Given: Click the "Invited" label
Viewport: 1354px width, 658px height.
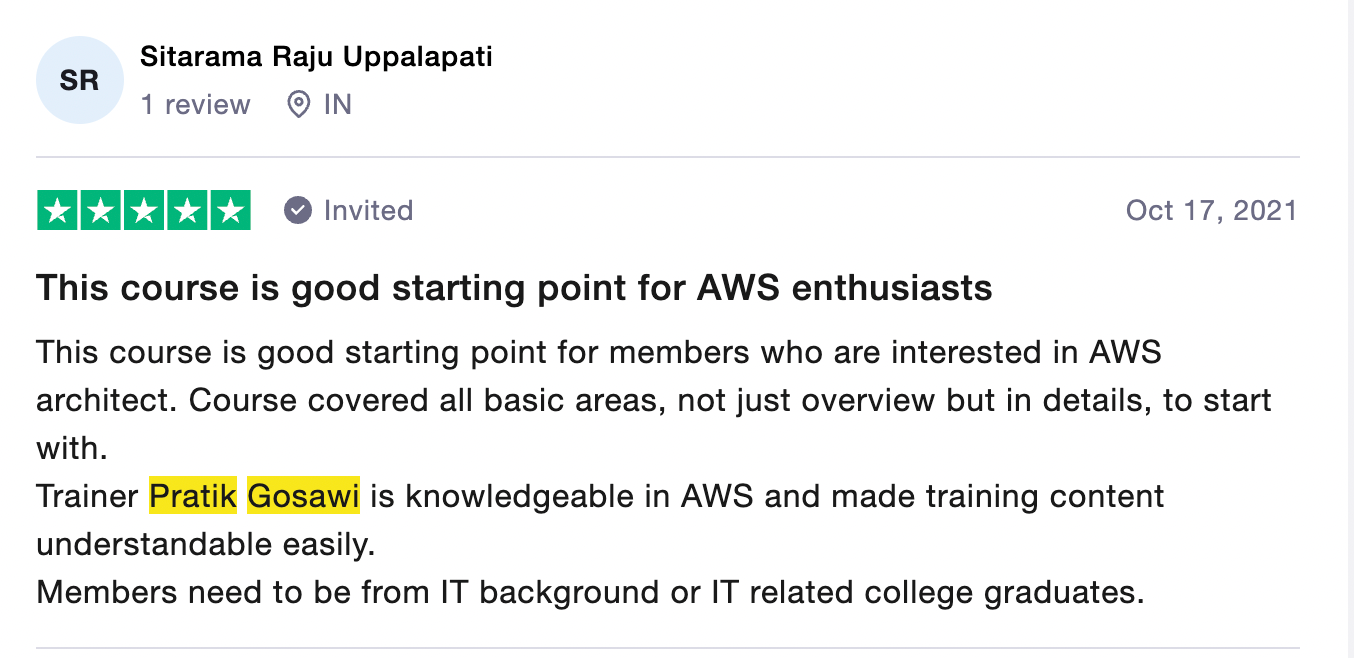Looking at the screenshot, I should point(368,210).
